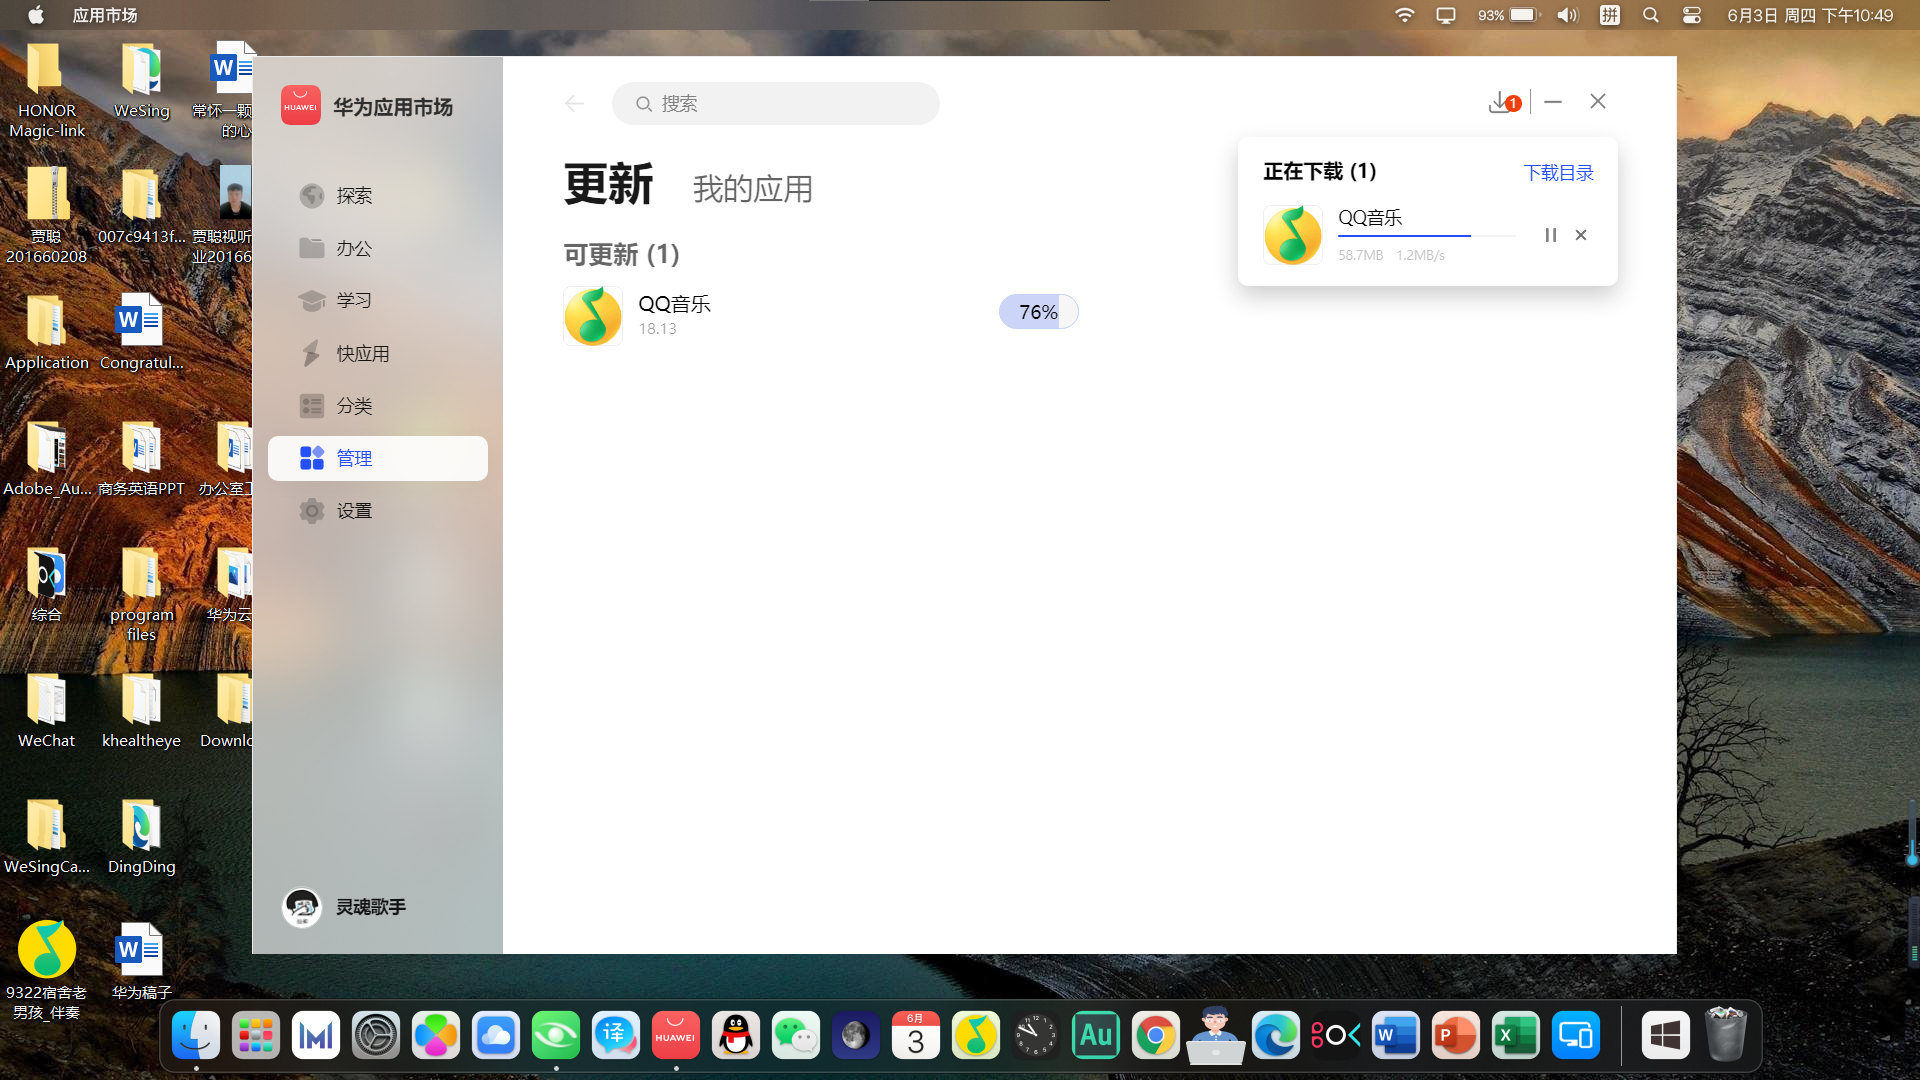Screen dimensions: 1920x1080
Task: Open 应用市场 menu in menu bar
Action: 105,15
